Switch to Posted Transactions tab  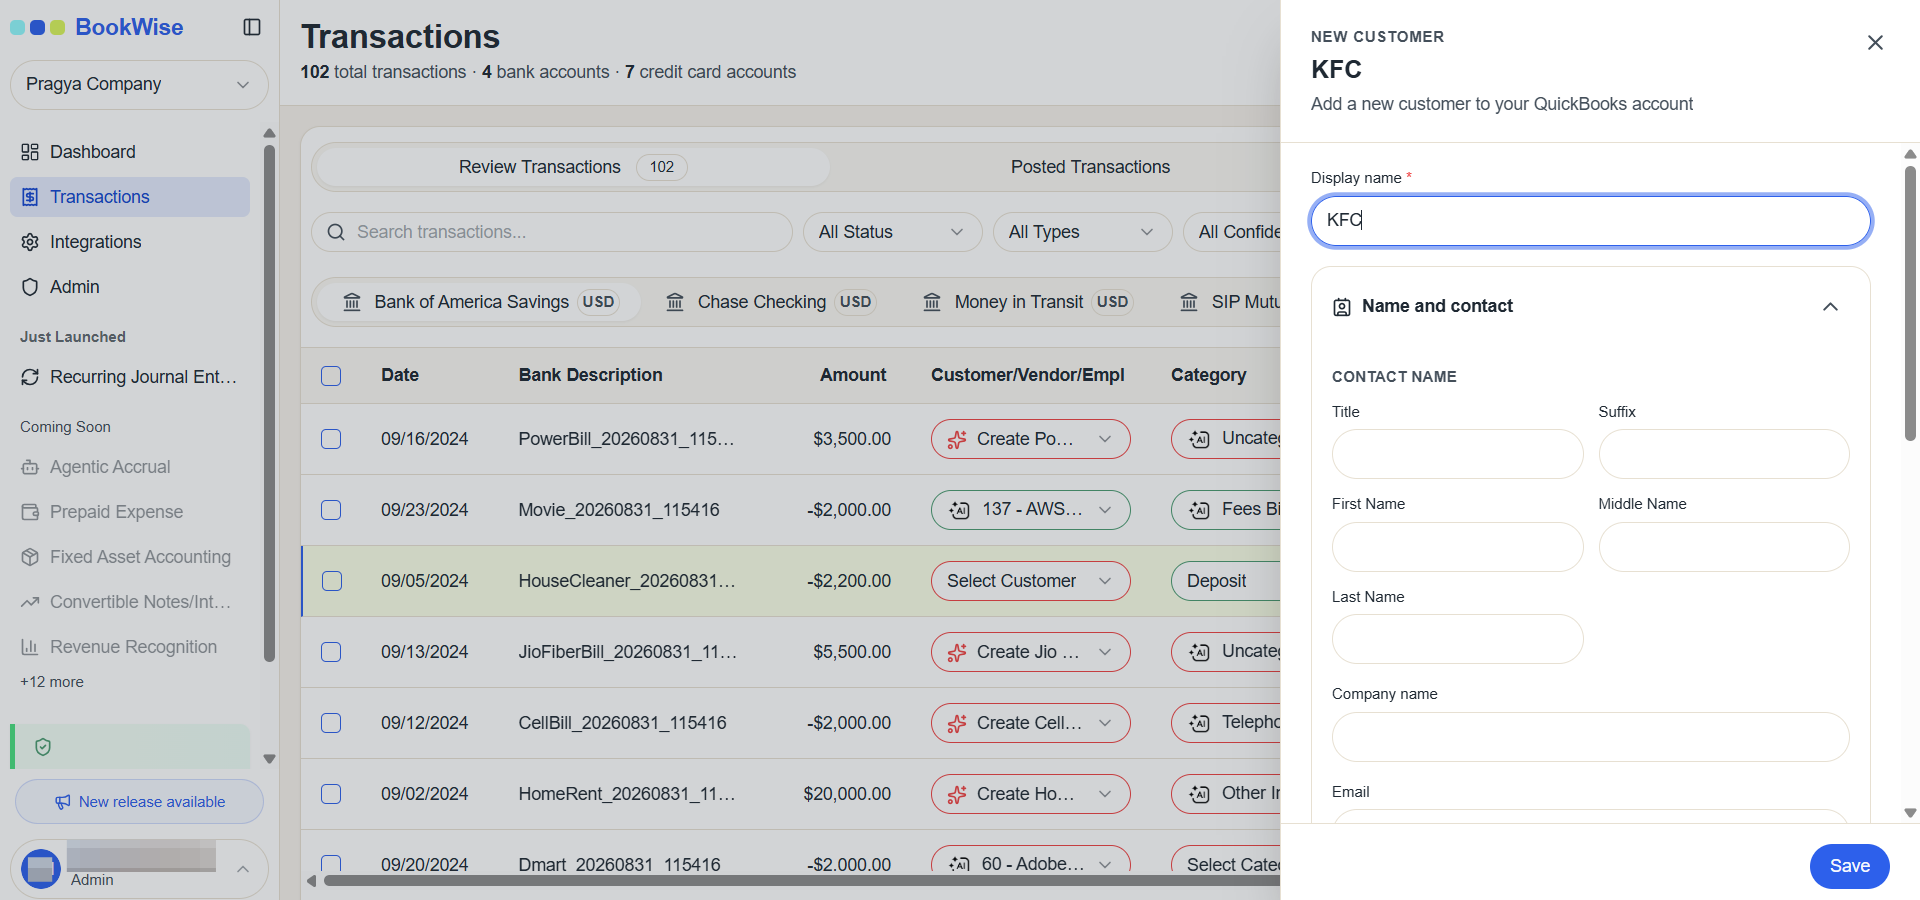1090,167
